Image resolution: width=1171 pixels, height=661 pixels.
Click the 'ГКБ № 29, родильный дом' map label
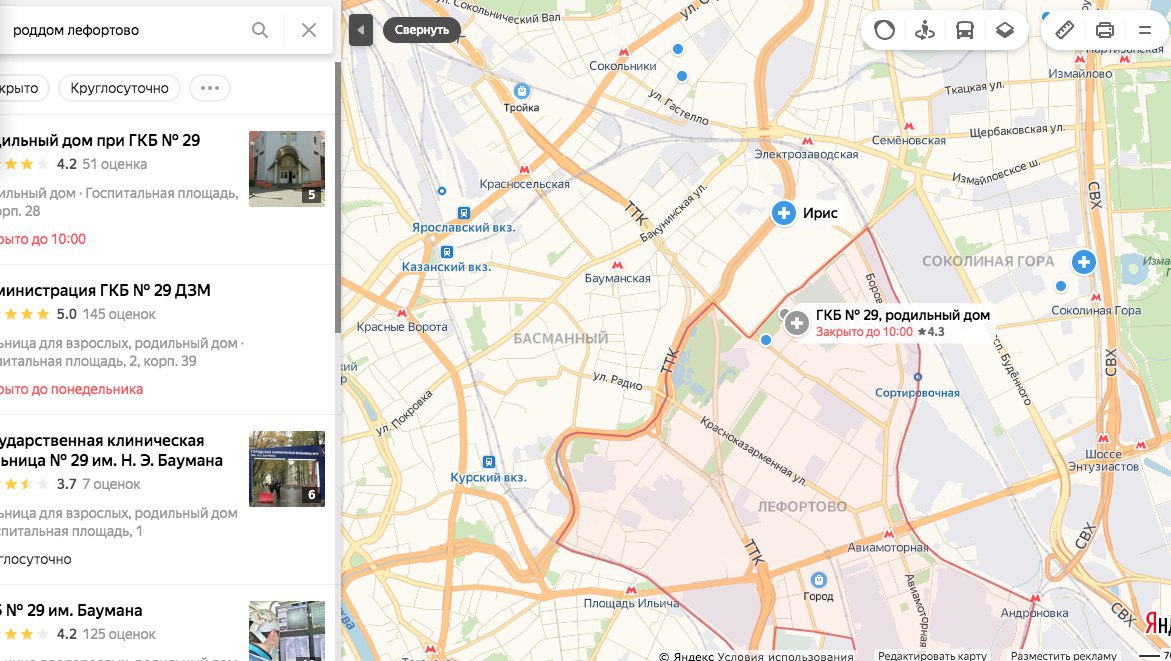click(x=902, y=315)
